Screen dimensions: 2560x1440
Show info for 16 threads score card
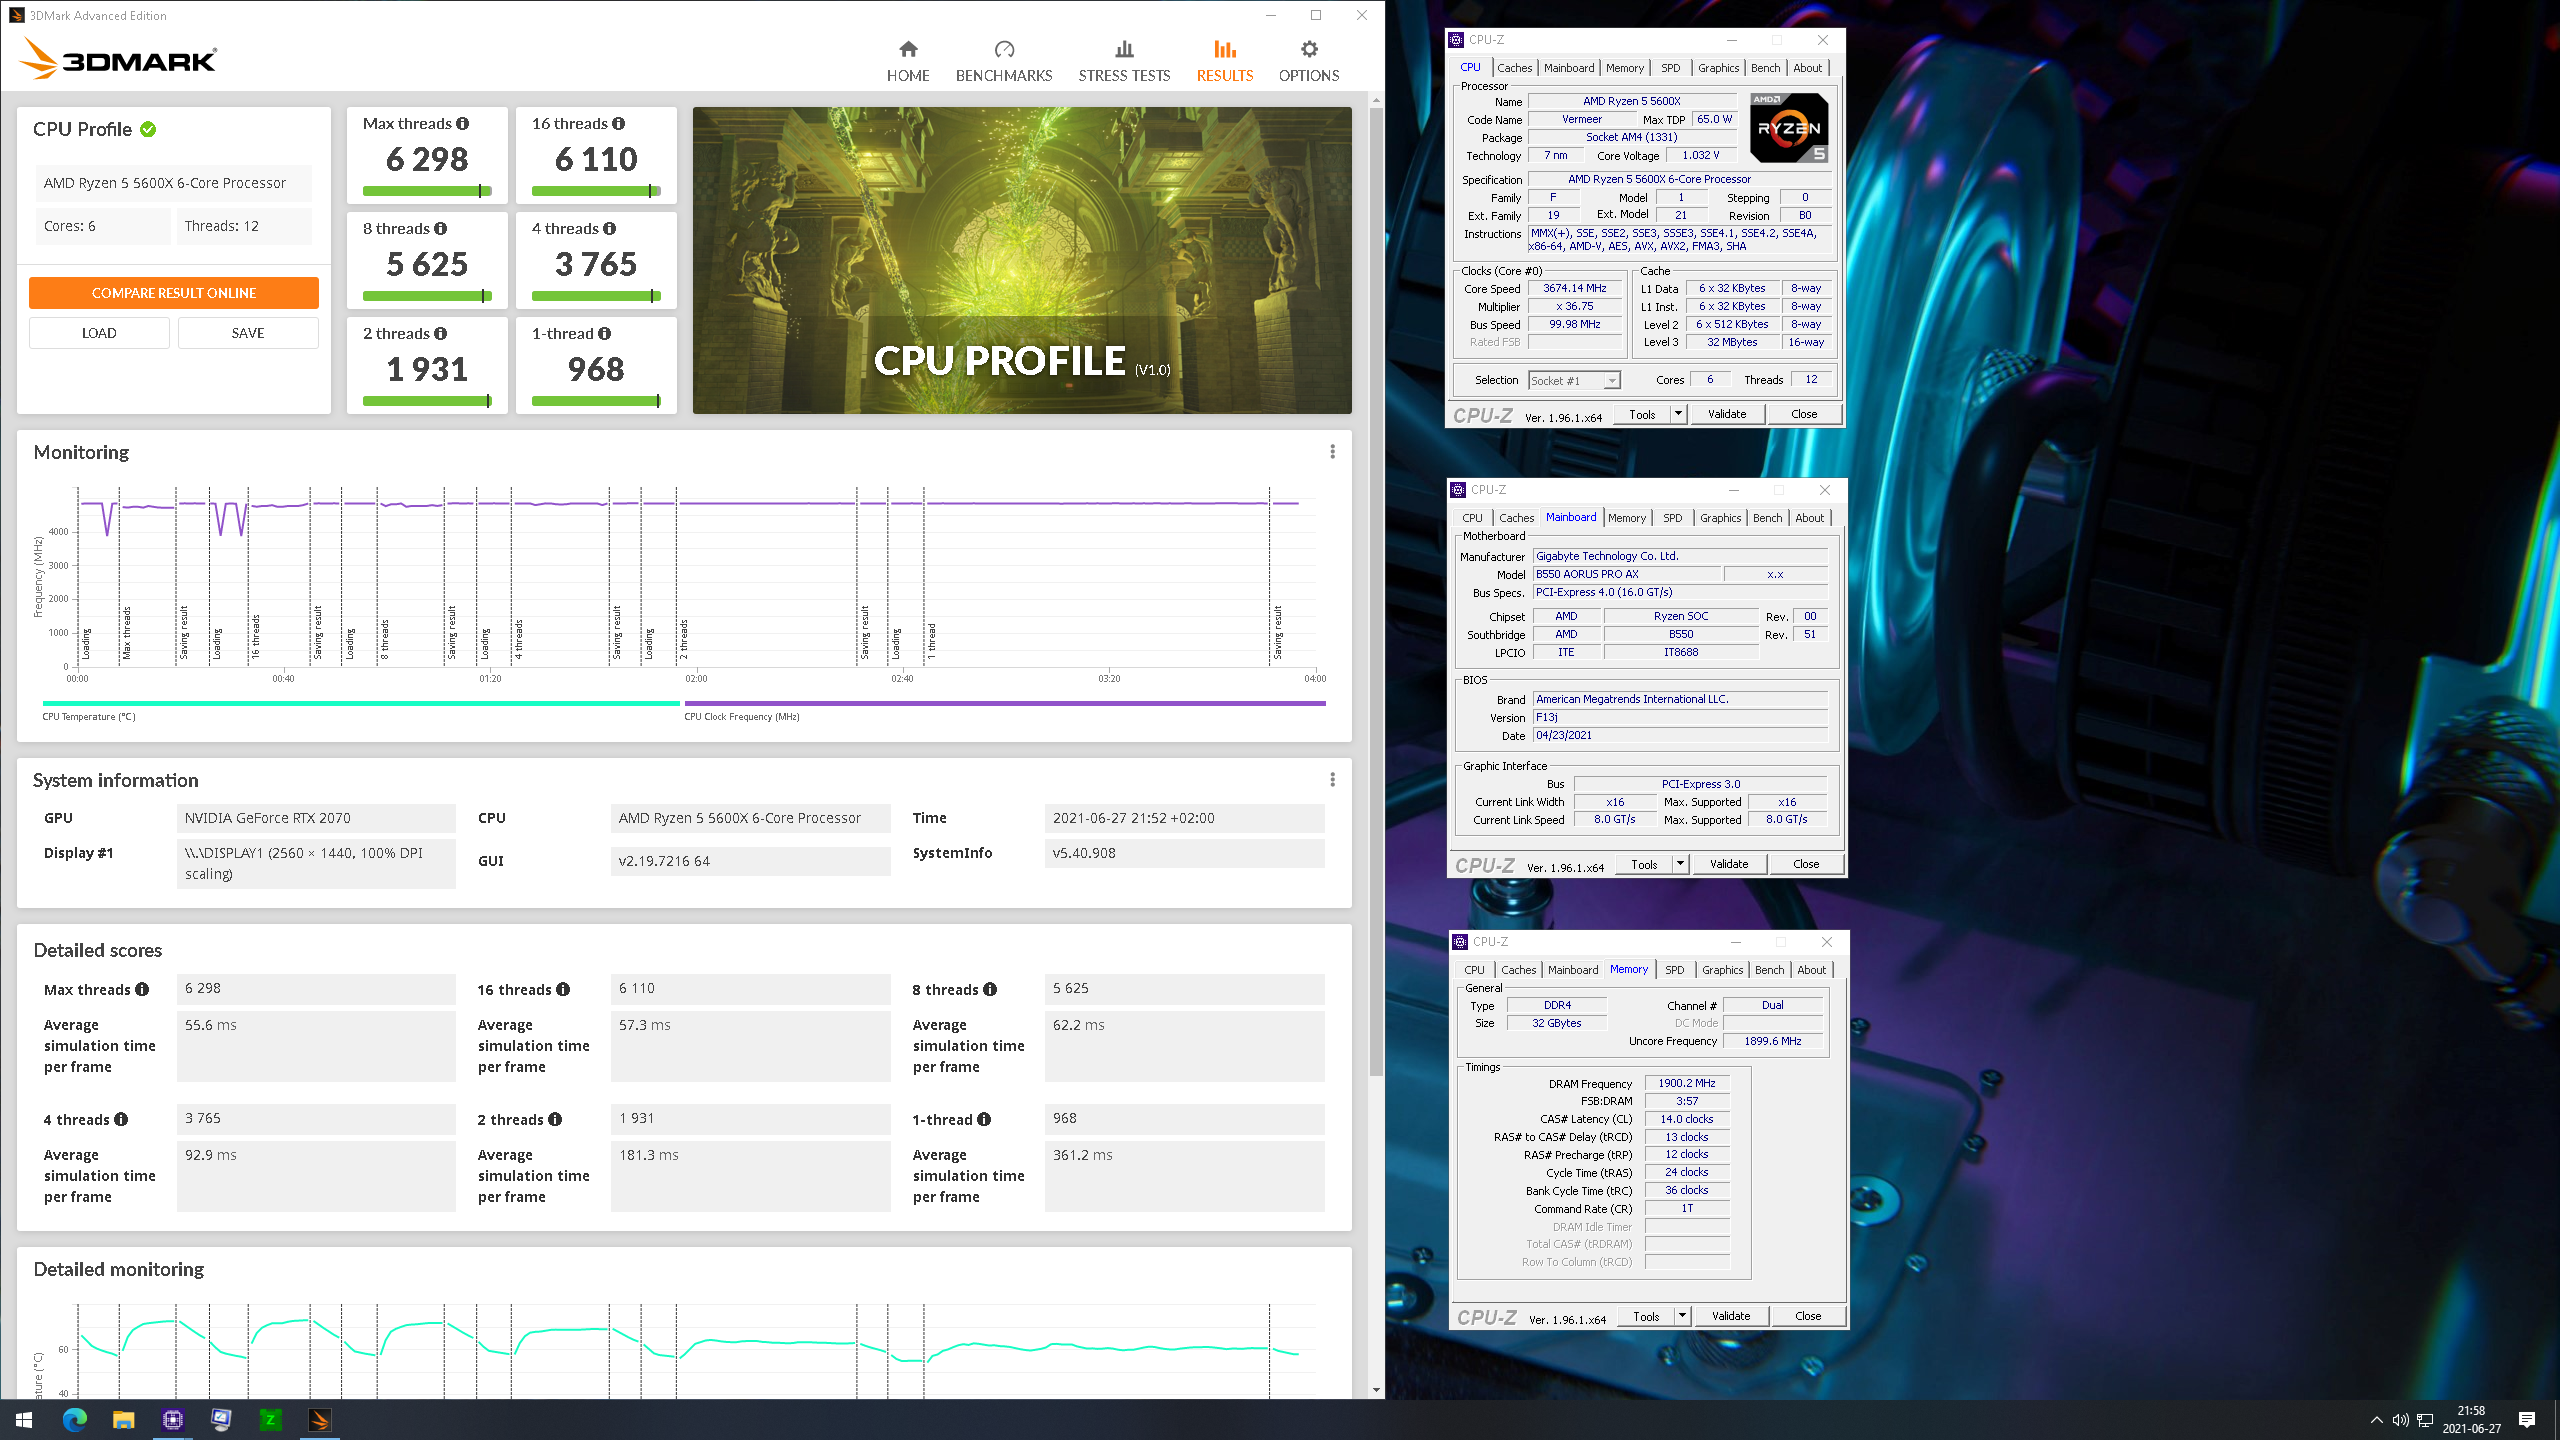[618, 124]
